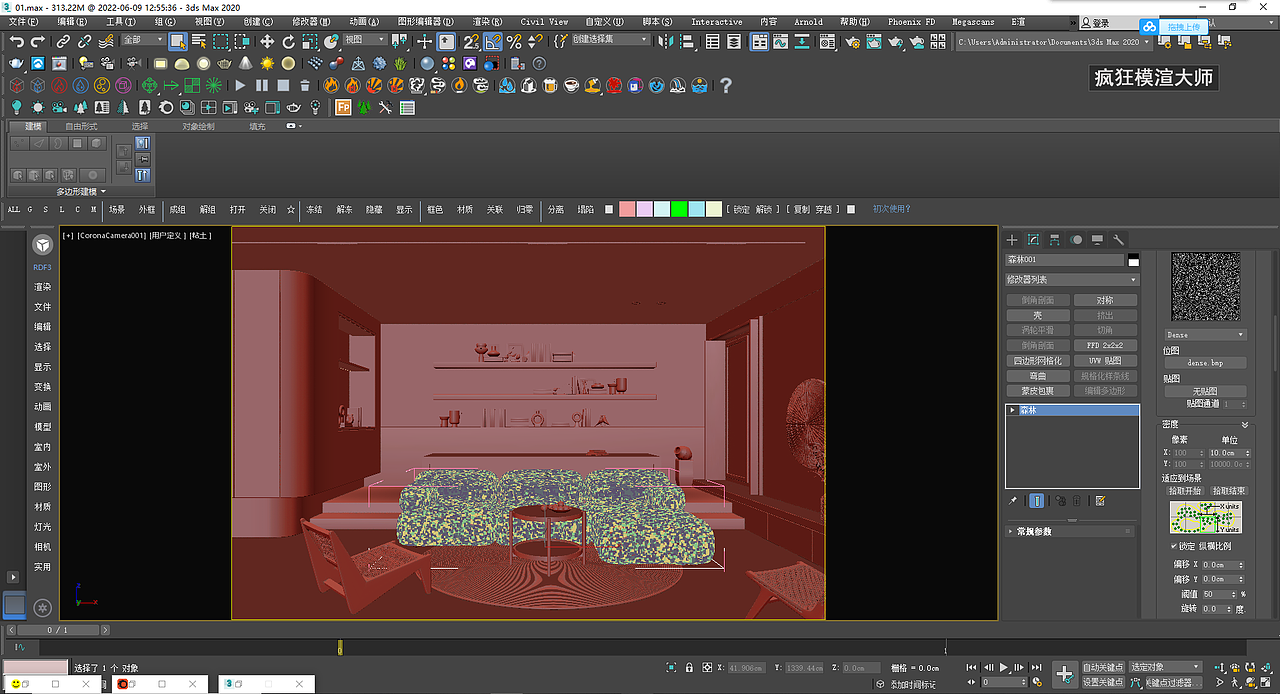The height and width of the screenshot is (694, 1280).
Task: Toggle Show End Result button under modifier stack
Action: point(1037,500)
